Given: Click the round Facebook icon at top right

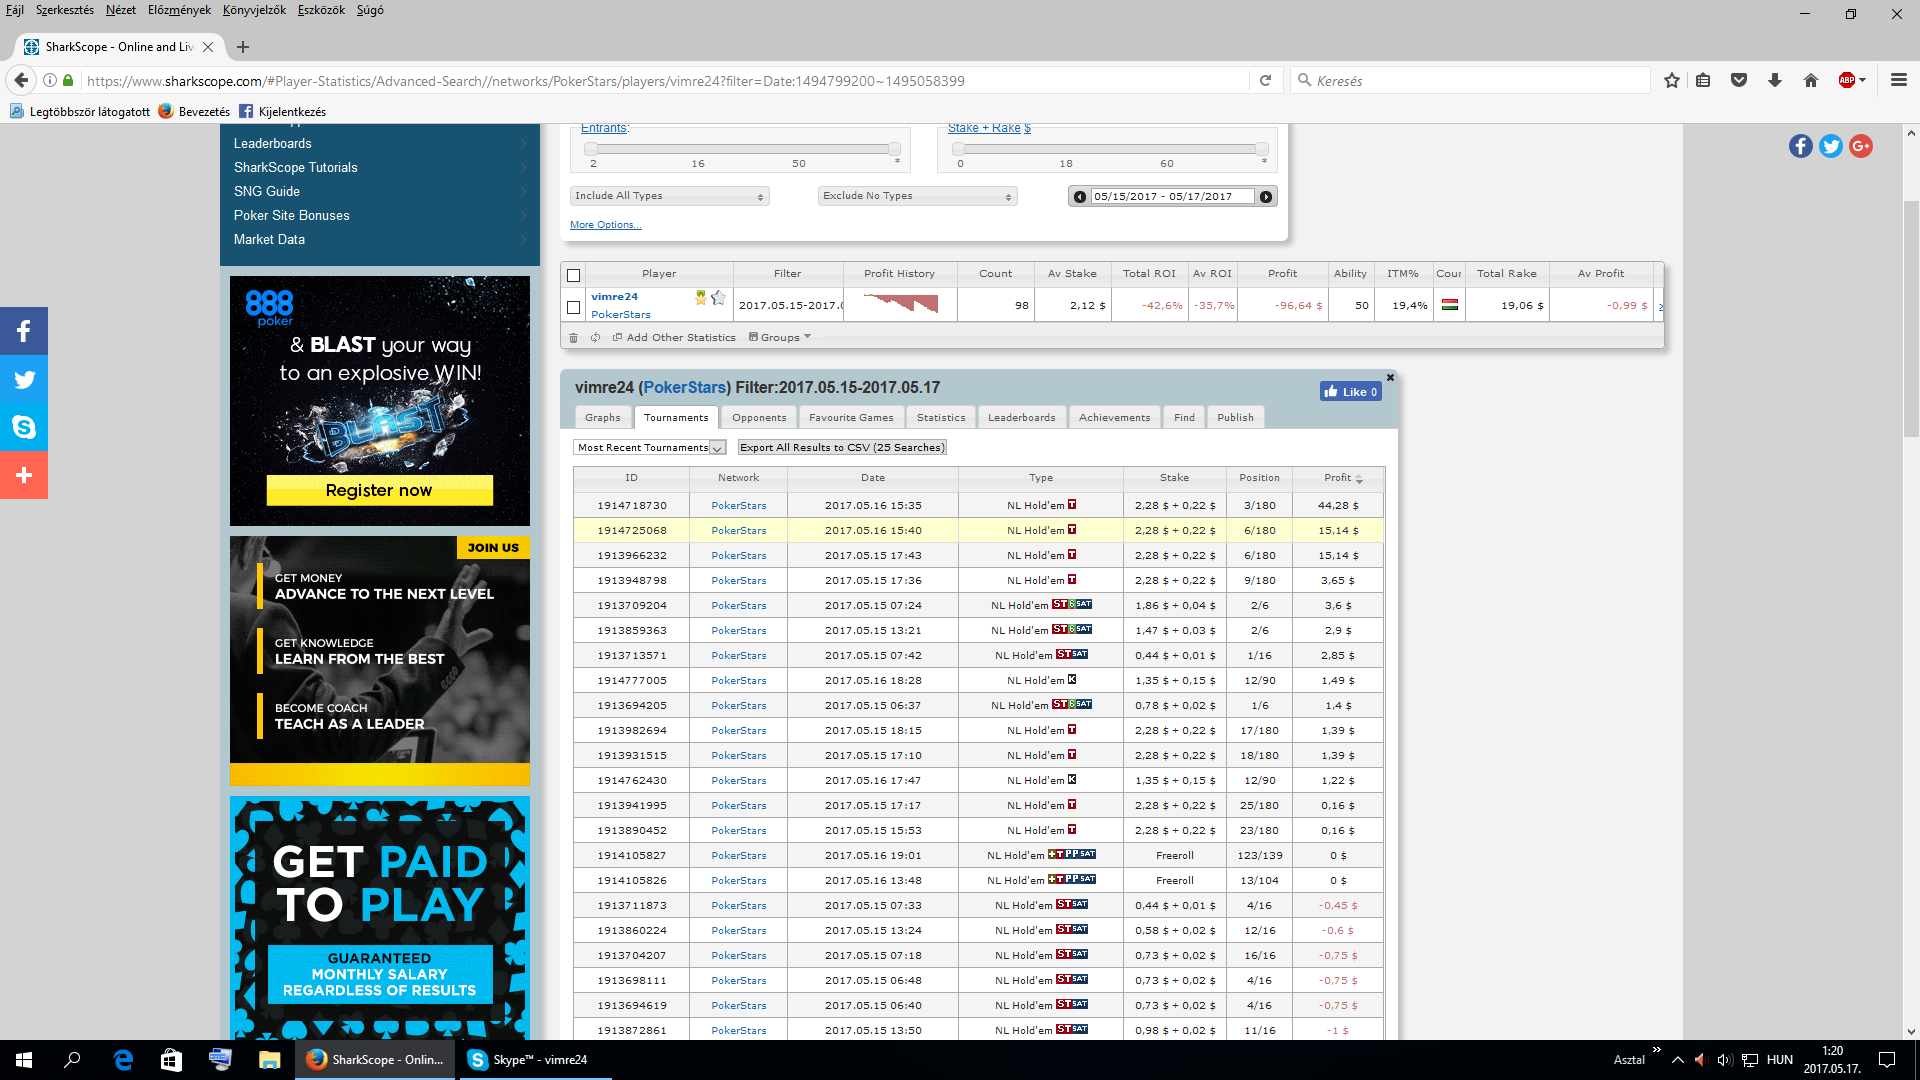Looking at the screenshot, I should (x=1801, y=146).
